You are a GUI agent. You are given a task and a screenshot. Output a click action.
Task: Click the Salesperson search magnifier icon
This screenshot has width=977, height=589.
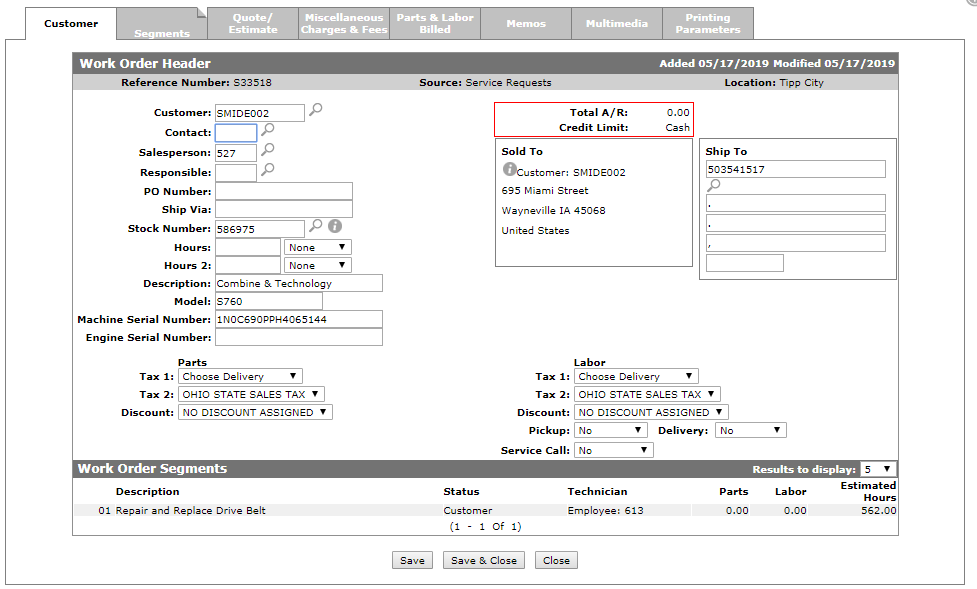click(x=267, y=150)
